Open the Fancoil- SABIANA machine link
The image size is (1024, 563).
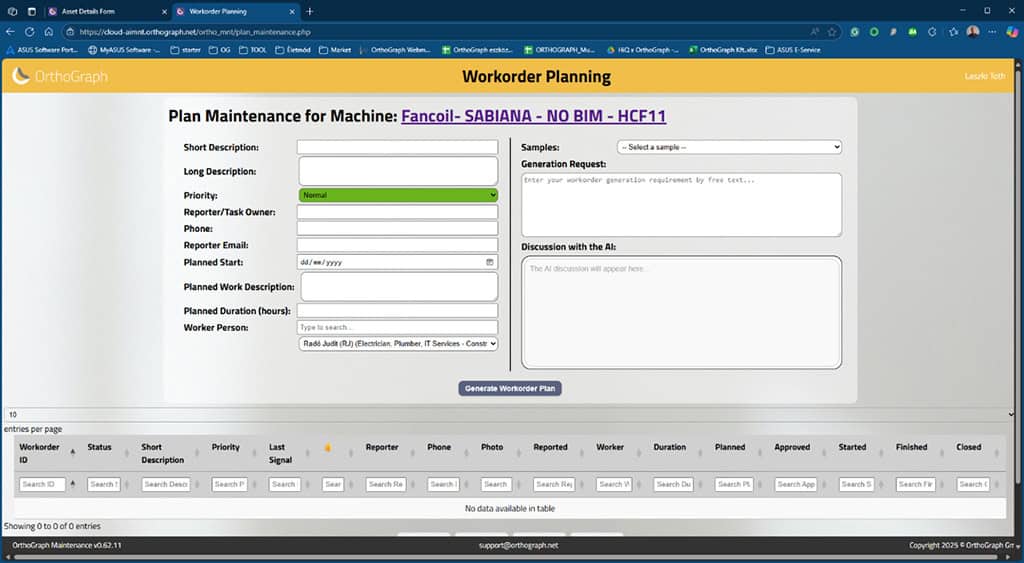(x=534, y=116)
